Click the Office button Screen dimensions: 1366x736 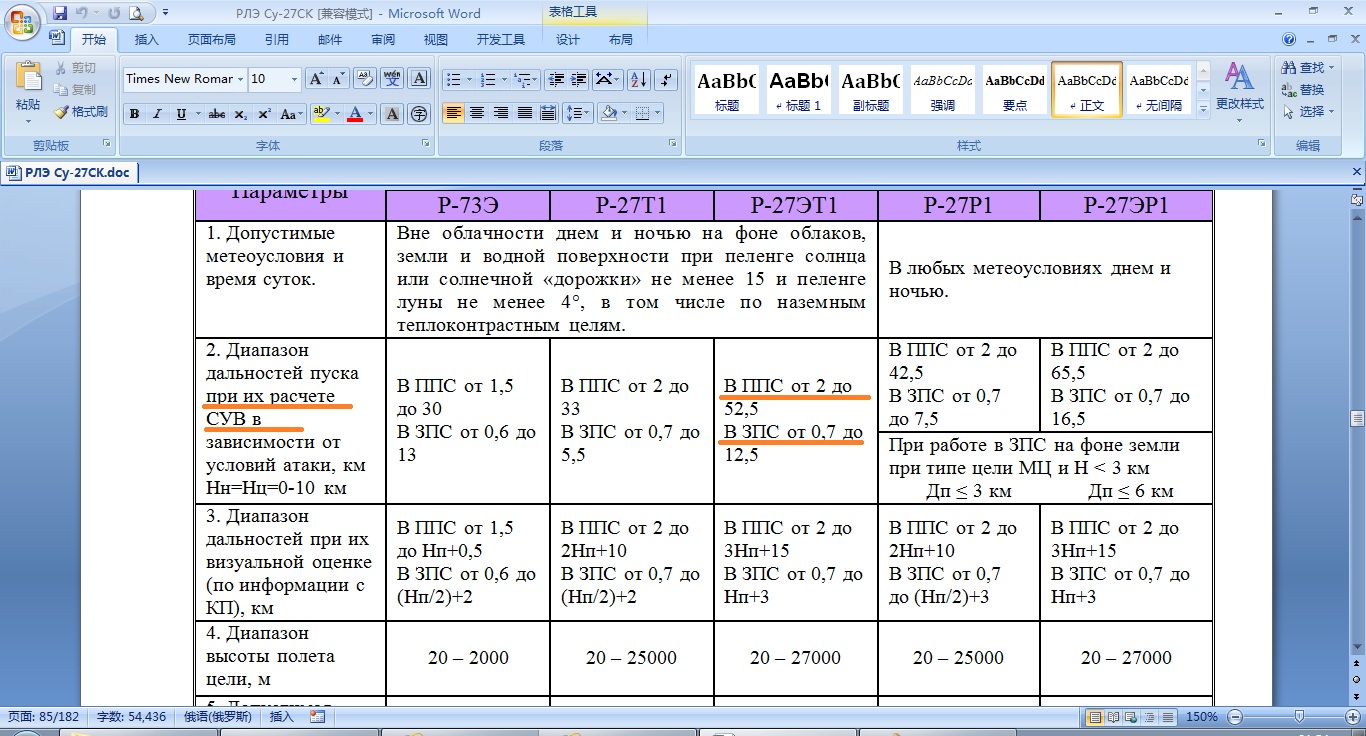(x=20, y=20)
